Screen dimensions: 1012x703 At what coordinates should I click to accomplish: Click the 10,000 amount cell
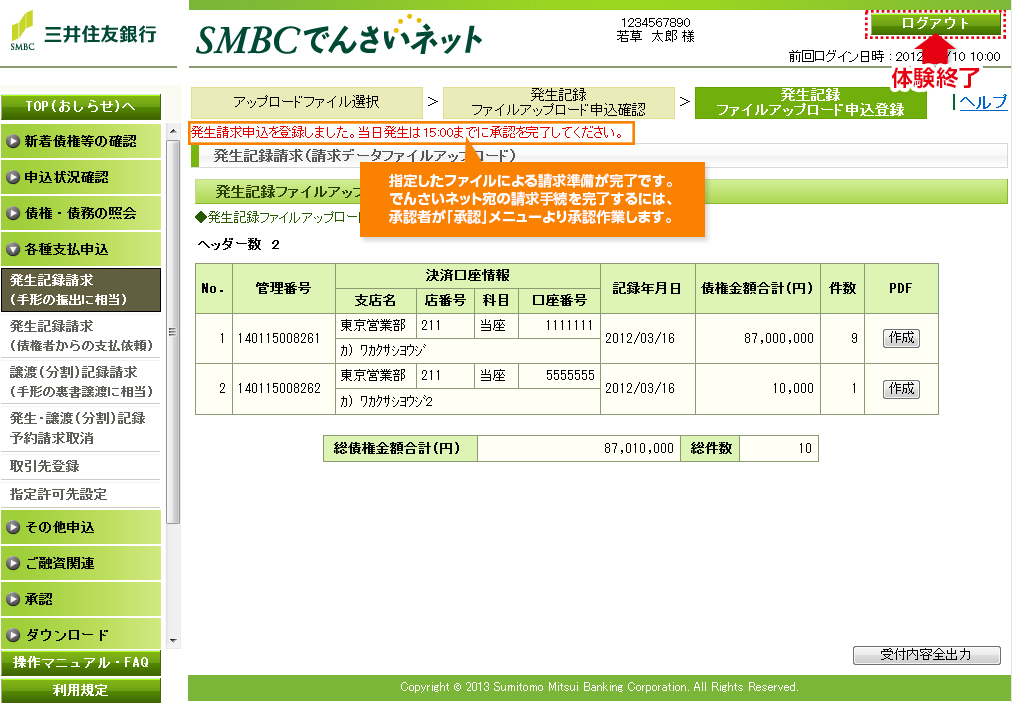(x=758, y=389)
